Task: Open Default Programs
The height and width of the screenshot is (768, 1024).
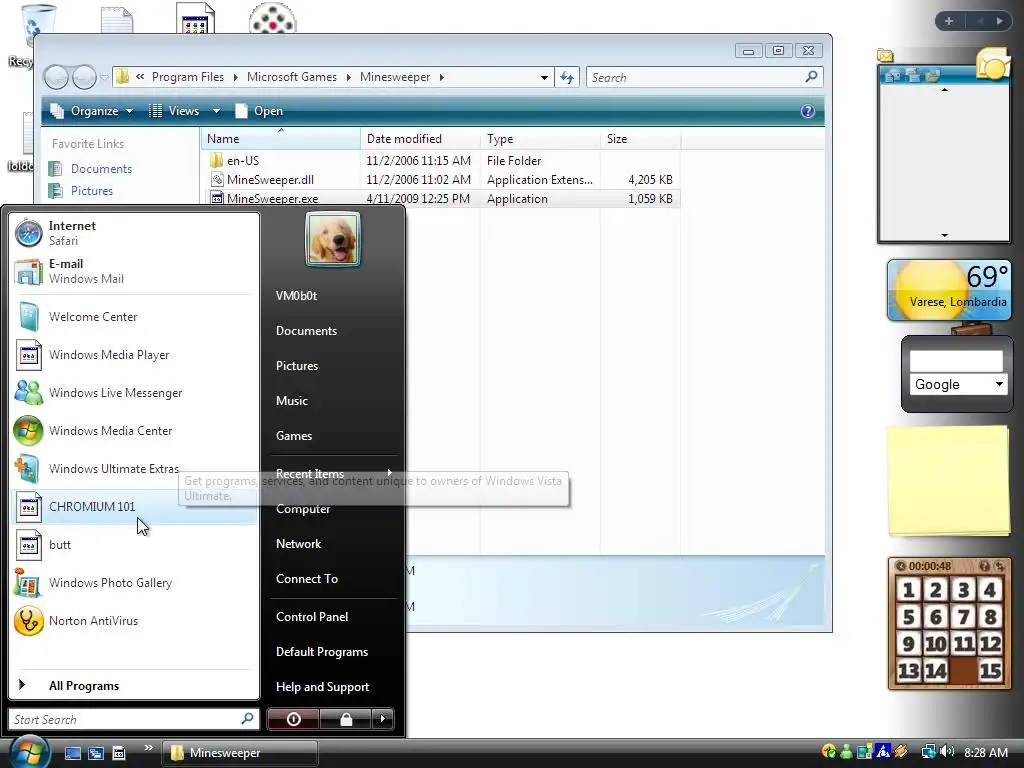Action: (334, 652)
